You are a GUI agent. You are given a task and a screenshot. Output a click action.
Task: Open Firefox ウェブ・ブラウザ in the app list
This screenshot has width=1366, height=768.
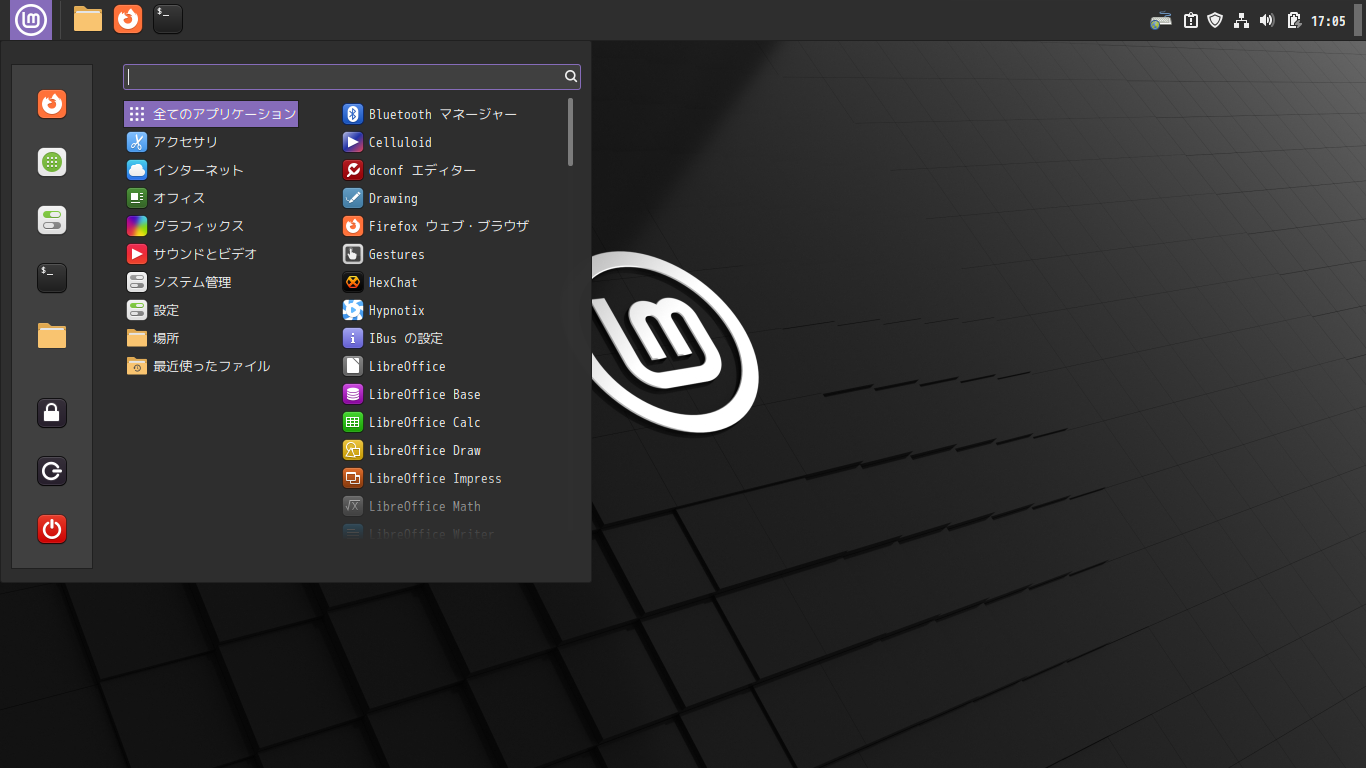tap(452, 226)
